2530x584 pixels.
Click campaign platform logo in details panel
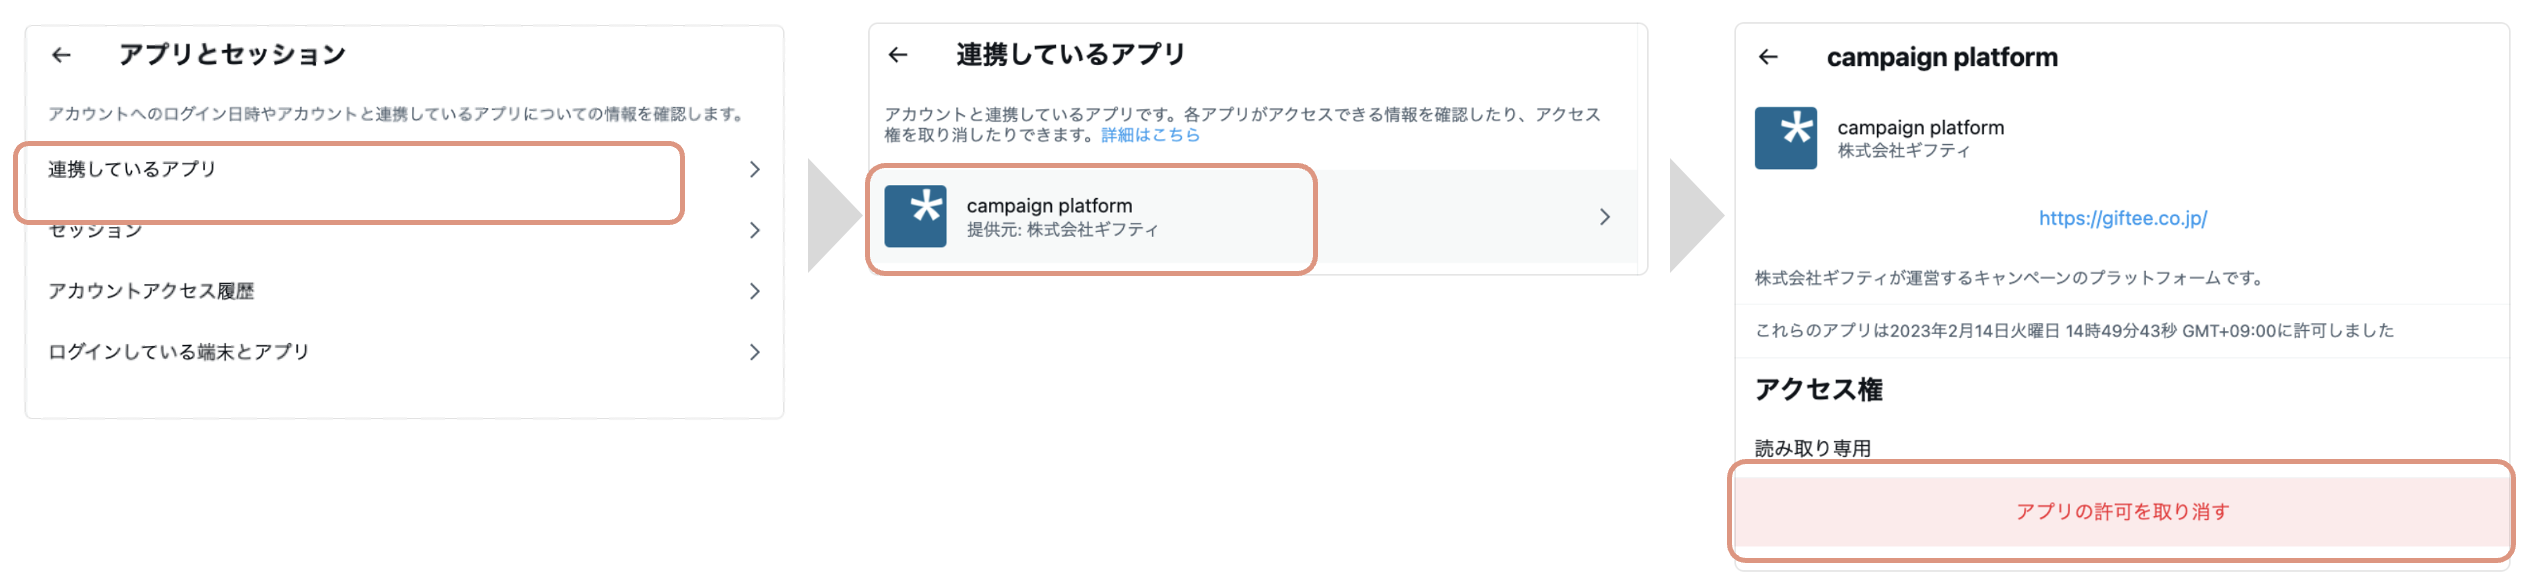[x=1785, y=138]
